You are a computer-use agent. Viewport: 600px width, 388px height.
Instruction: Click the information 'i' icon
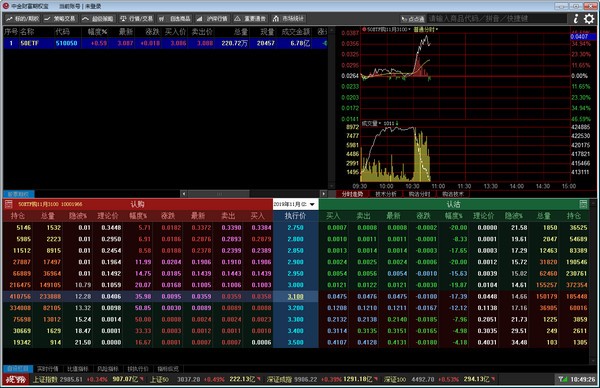click(576, 18)
